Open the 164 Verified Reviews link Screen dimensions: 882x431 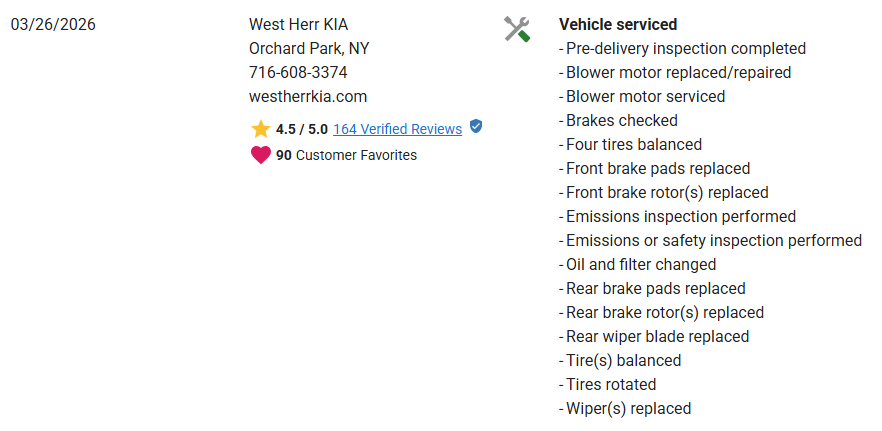click(397, 129)
